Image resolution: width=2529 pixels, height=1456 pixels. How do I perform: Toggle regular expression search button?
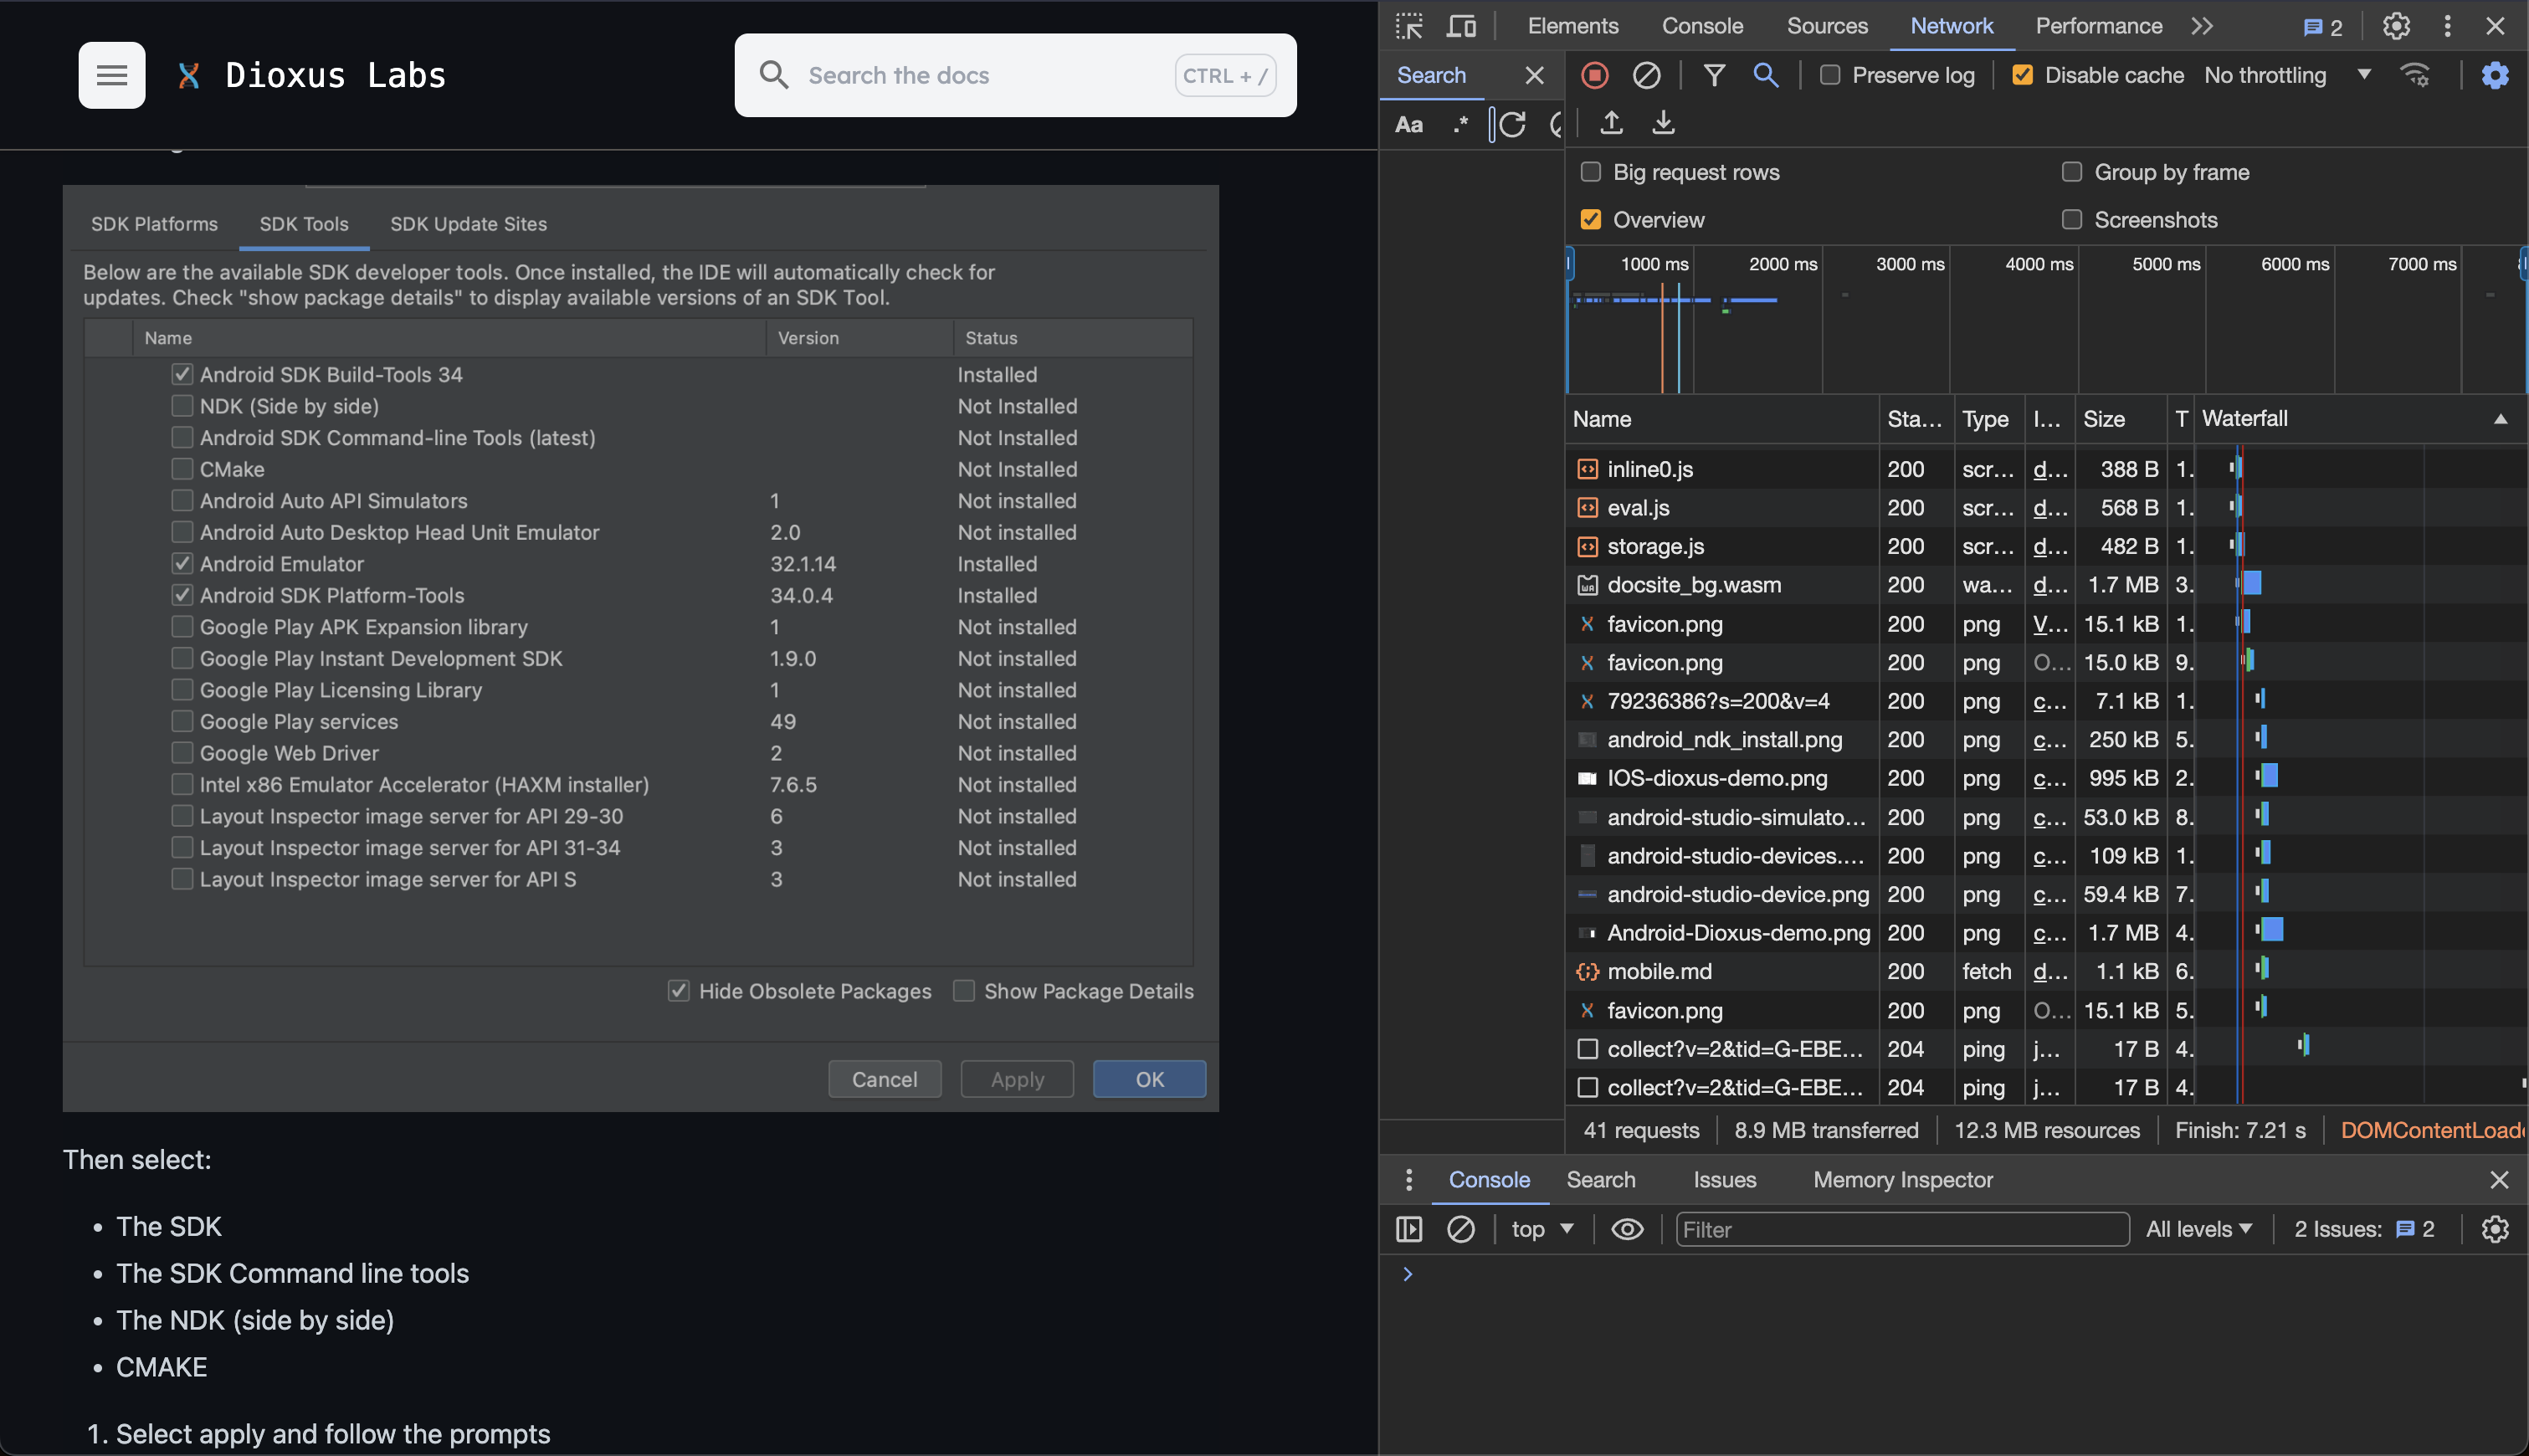point(1460,124)
